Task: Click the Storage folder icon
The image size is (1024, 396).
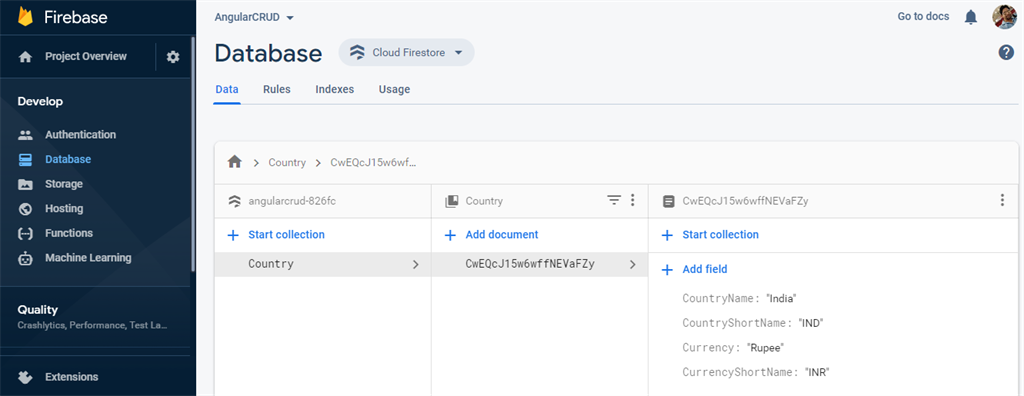Action: (x=25, y=184)
